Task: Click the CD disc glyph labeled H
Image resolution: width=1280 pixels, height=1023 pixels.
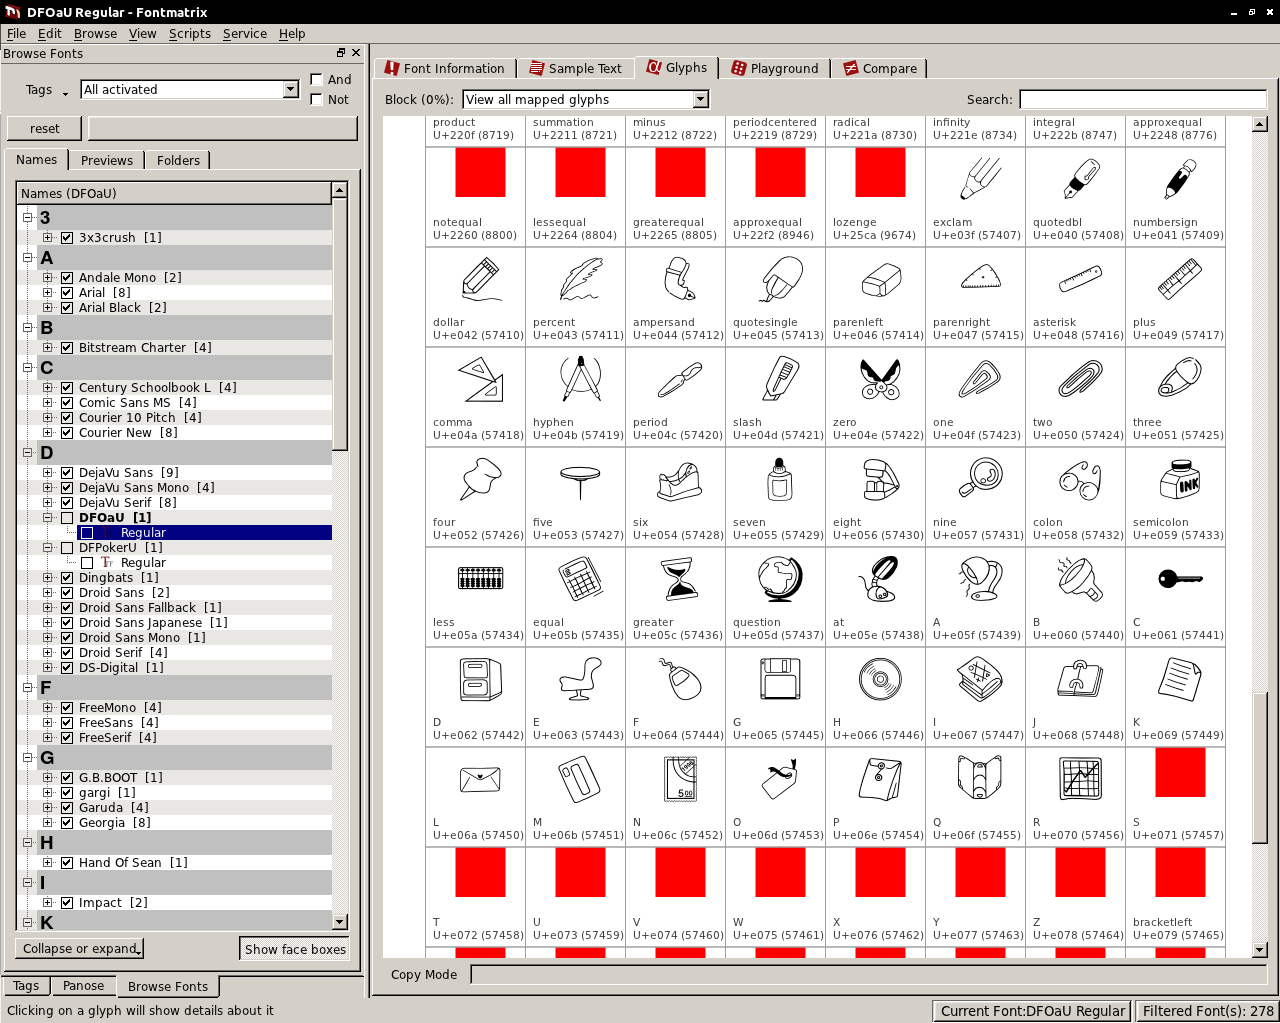Action: click(x=880, y=679)
